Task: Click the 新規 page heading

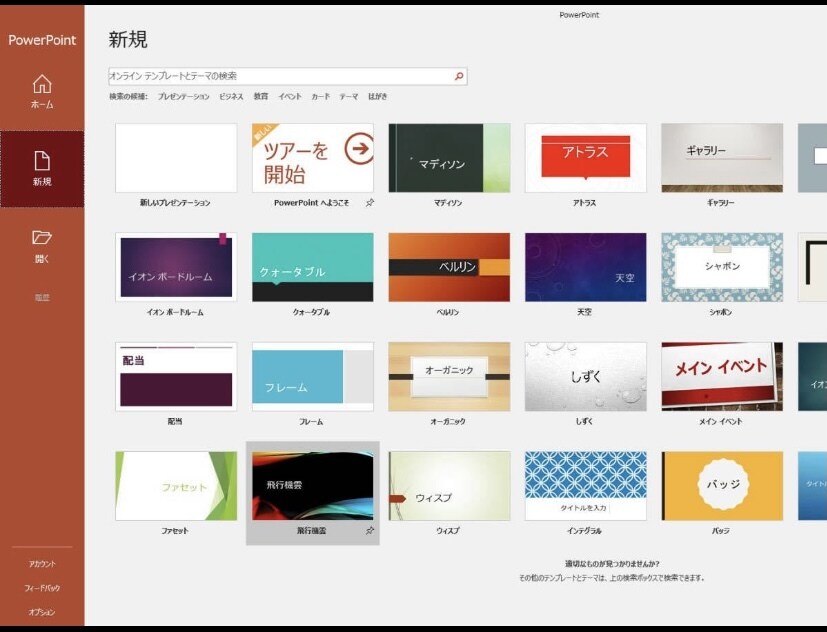Action: tap(128, 40)
